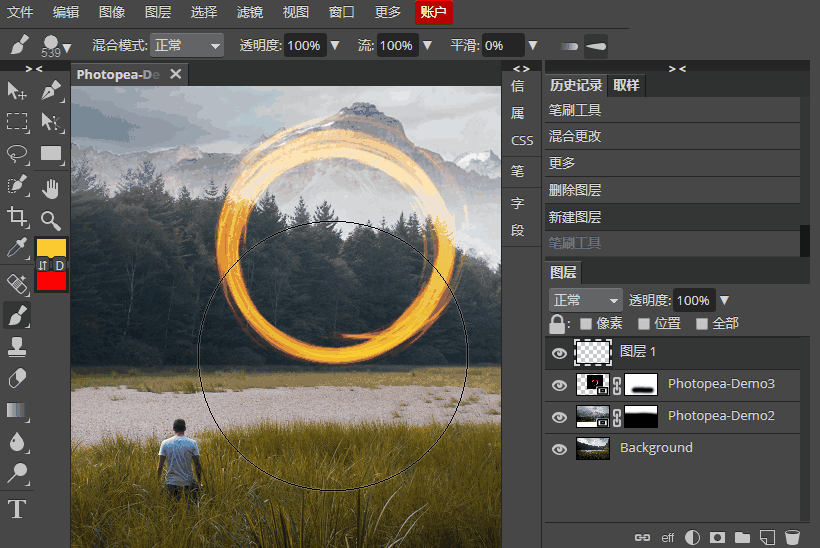Close the Photopea-De document tab
This screenshot has height=548, width=820.
click(x=176, y=74)
